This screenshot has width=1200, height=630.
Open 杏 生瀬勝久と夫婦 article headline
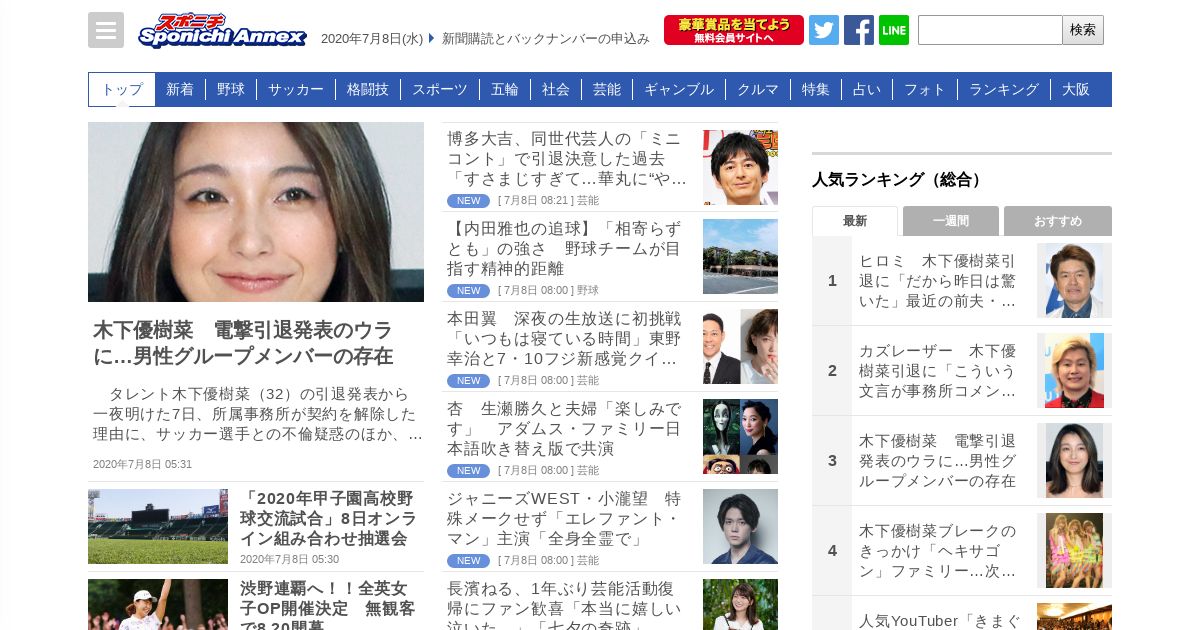(x=565, y=429)
